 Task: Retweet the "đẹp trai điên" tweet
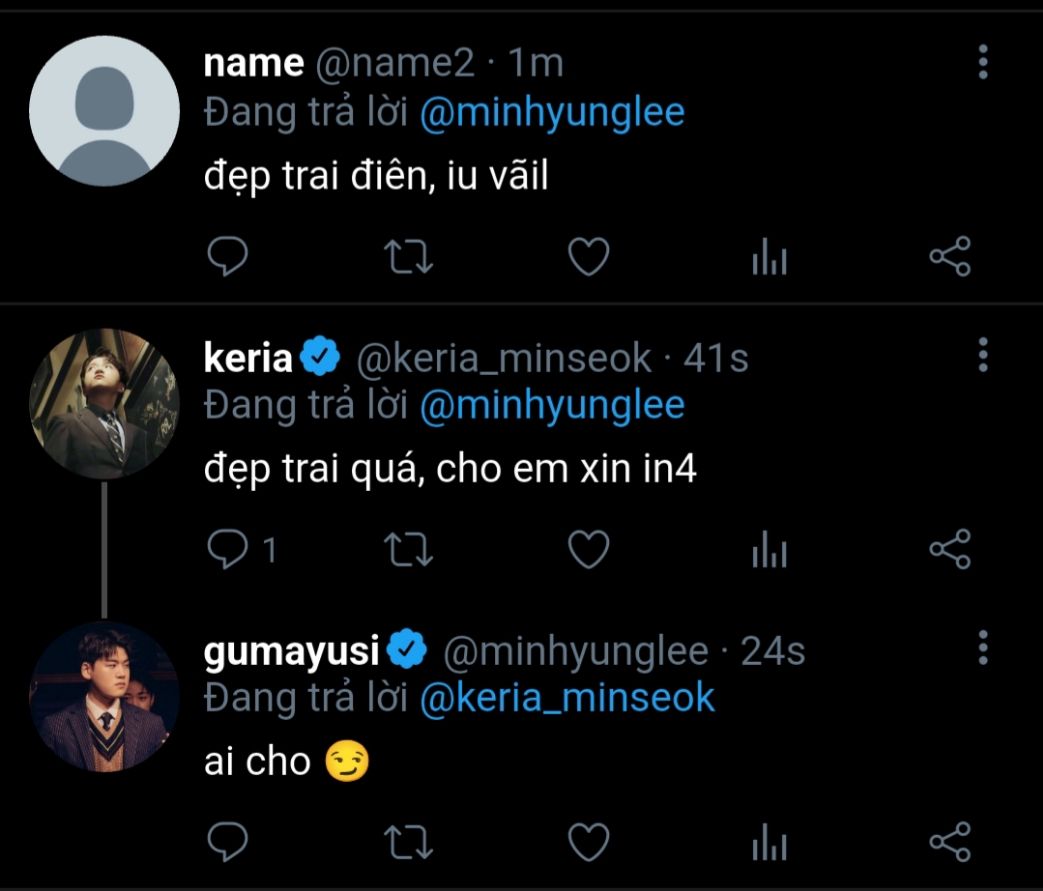pos(409,257)
